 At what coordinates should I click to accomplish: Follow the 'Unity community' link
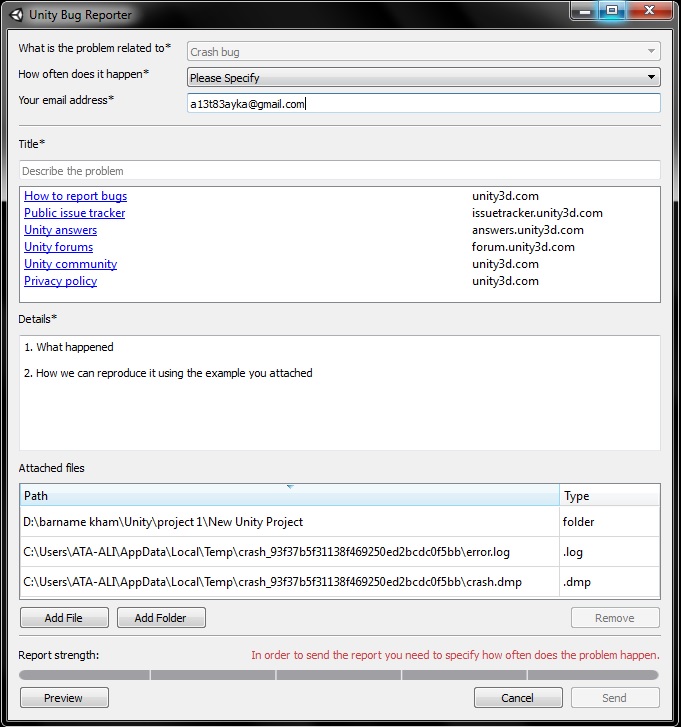[70, 264]
